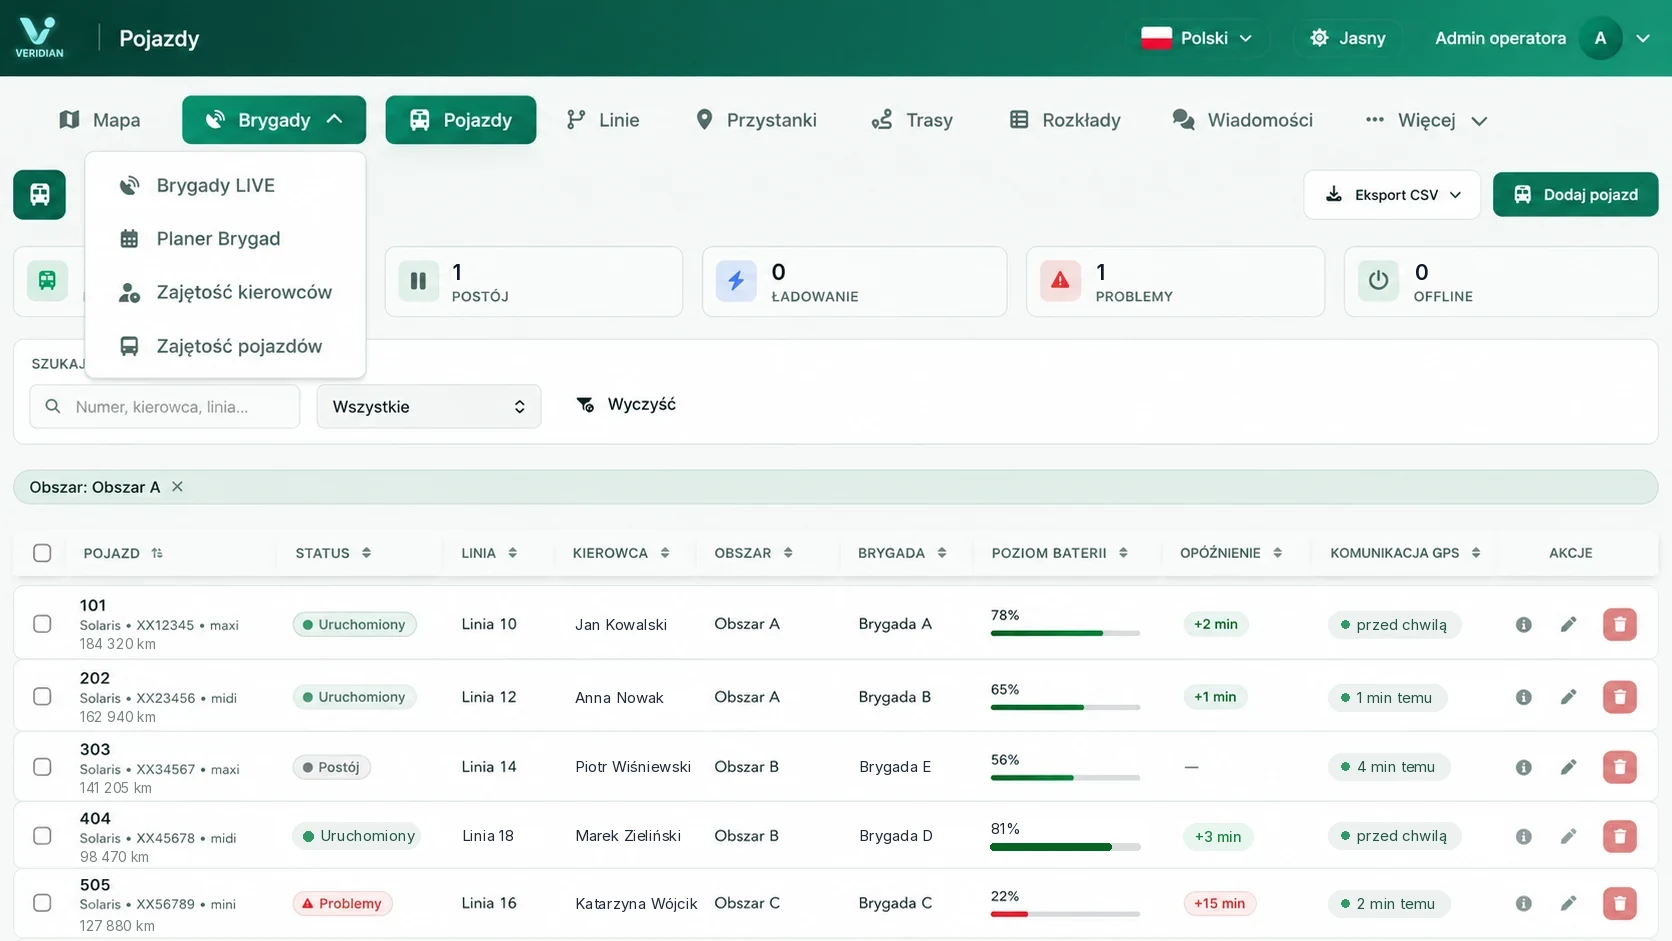Delete vehicle 303 with trash icon
This screenshot has height=941, width=1672.
pyautogui.click(x=1619, y=767)
